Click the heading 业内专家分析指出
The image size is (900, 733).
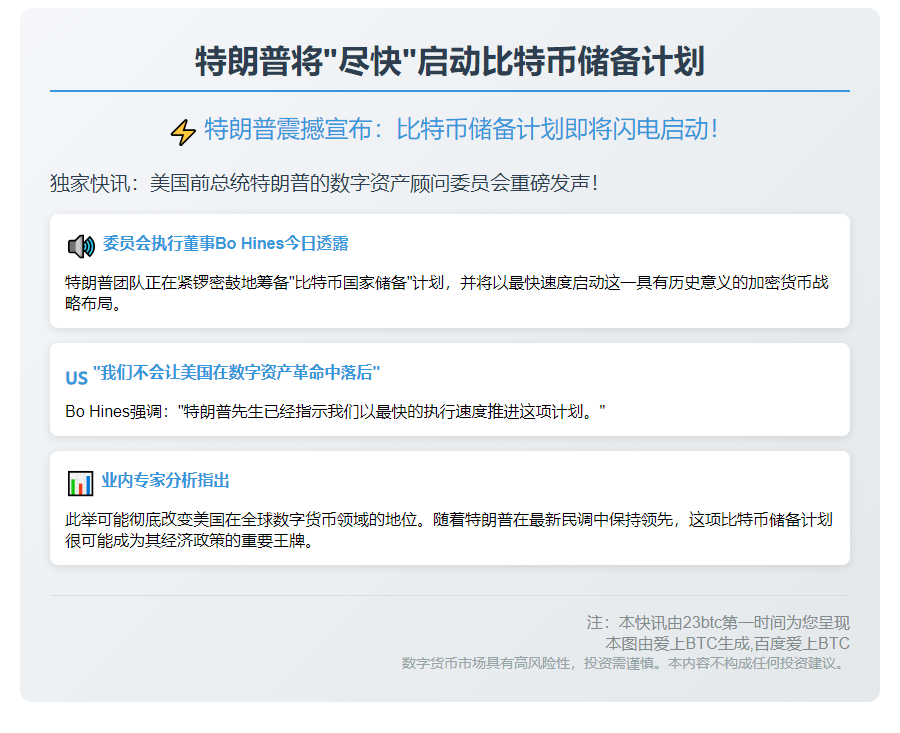pyautogui.click(x=165, y=481)
